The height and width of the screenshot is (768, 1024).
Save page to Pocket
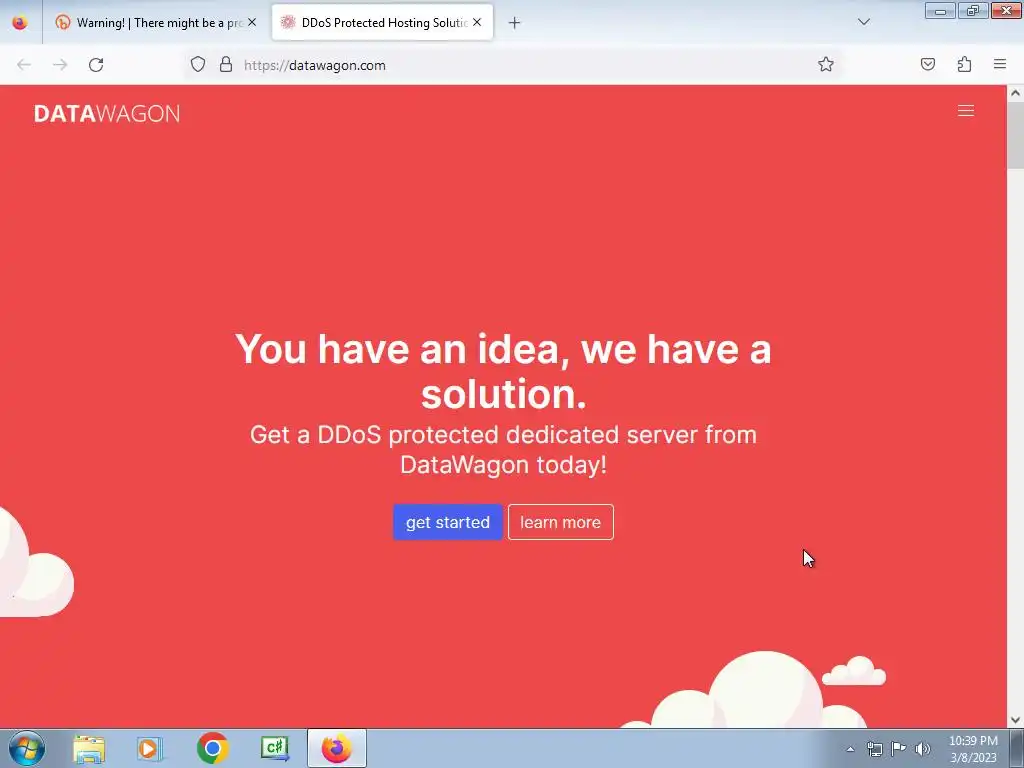click(928, 64)
